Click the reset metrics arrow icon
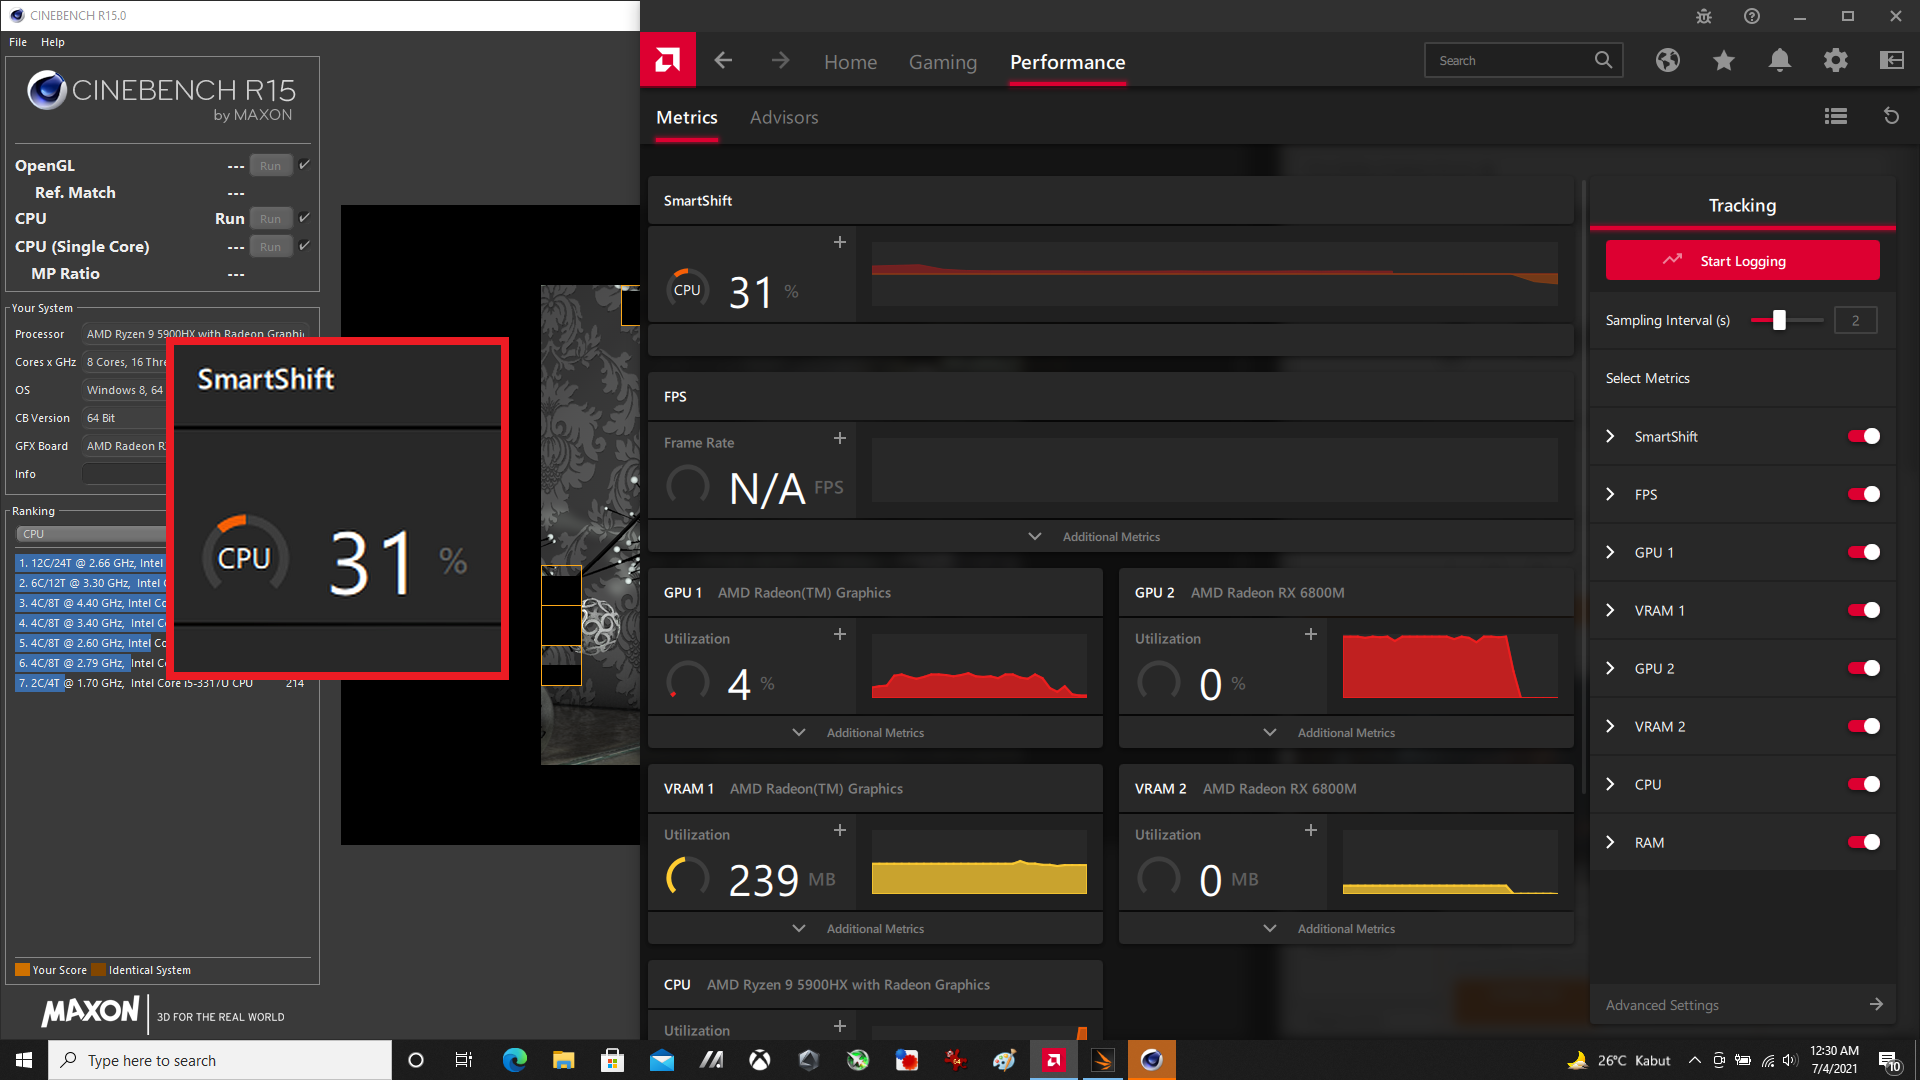 click(x=1891, y=117)
